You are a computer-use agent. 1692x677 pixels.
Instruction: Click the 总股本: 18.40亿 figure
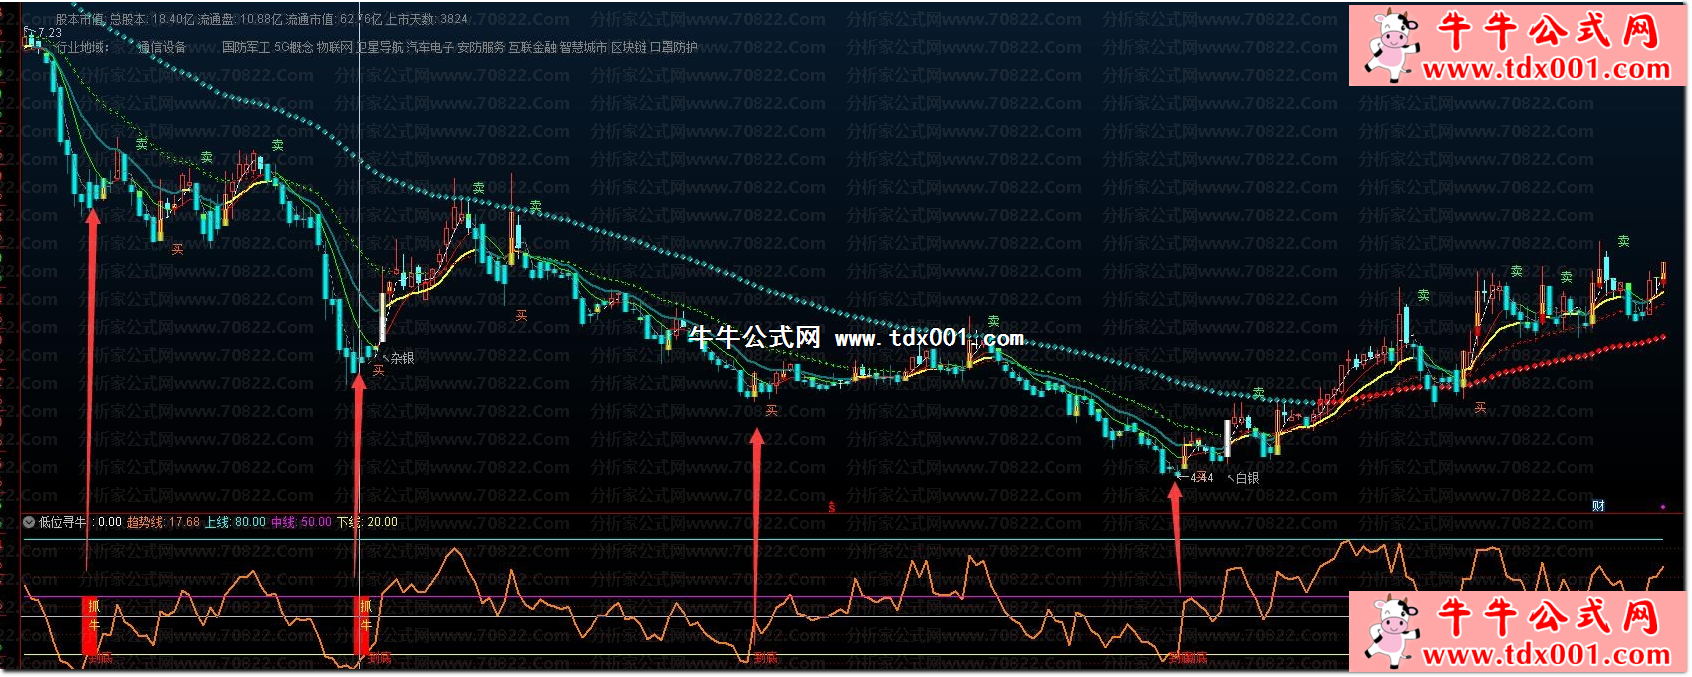(152, 19)
